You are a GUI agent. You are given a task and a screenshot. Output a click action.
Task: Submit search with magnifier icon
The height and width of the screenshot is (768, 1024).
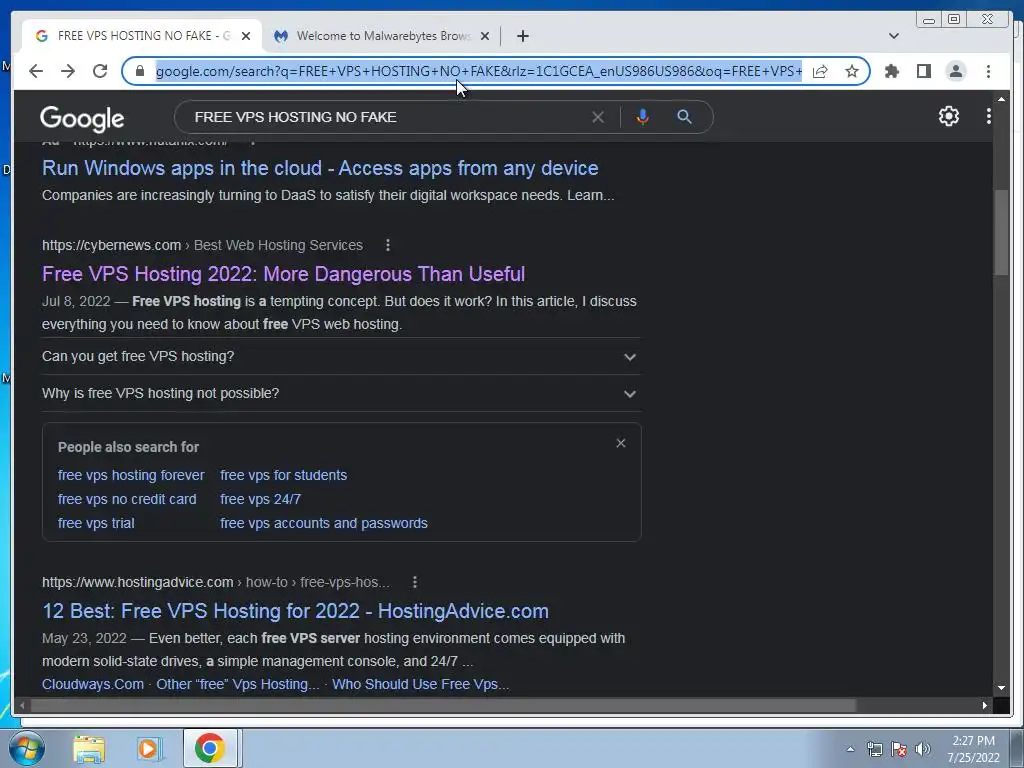click(x=684, y=117)
